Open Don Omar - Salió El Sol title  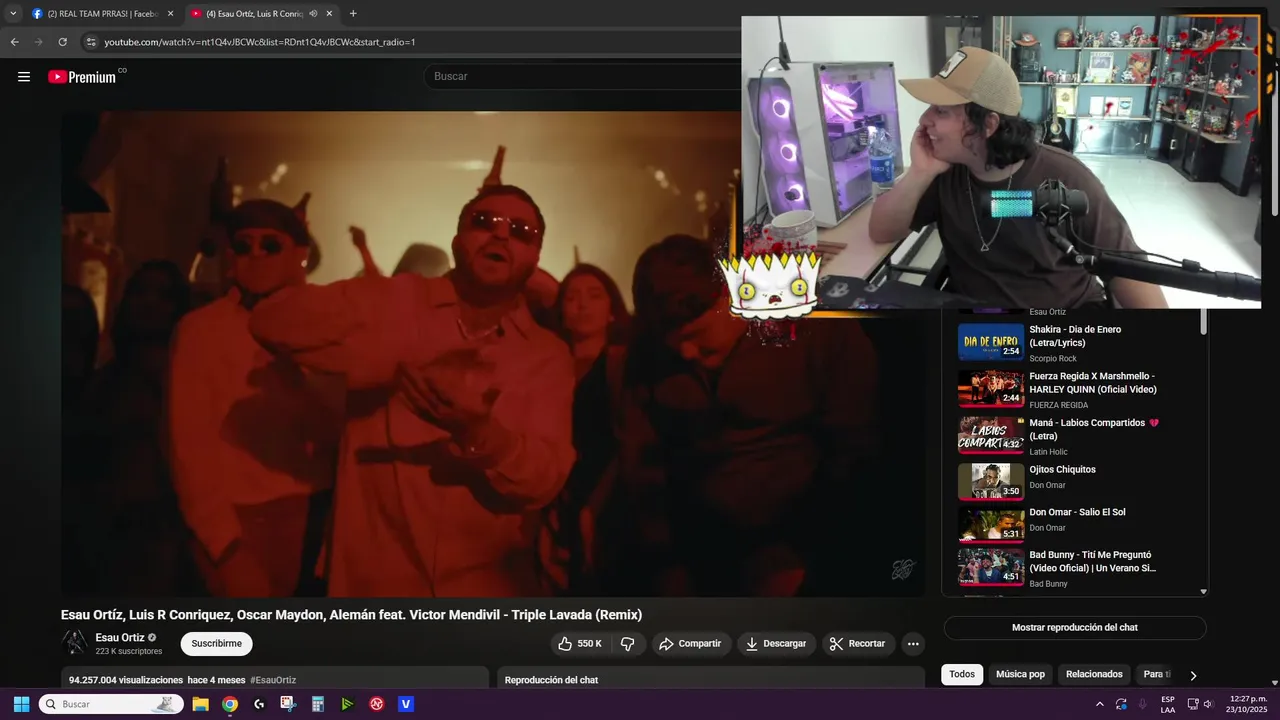tap(1077, 512)
